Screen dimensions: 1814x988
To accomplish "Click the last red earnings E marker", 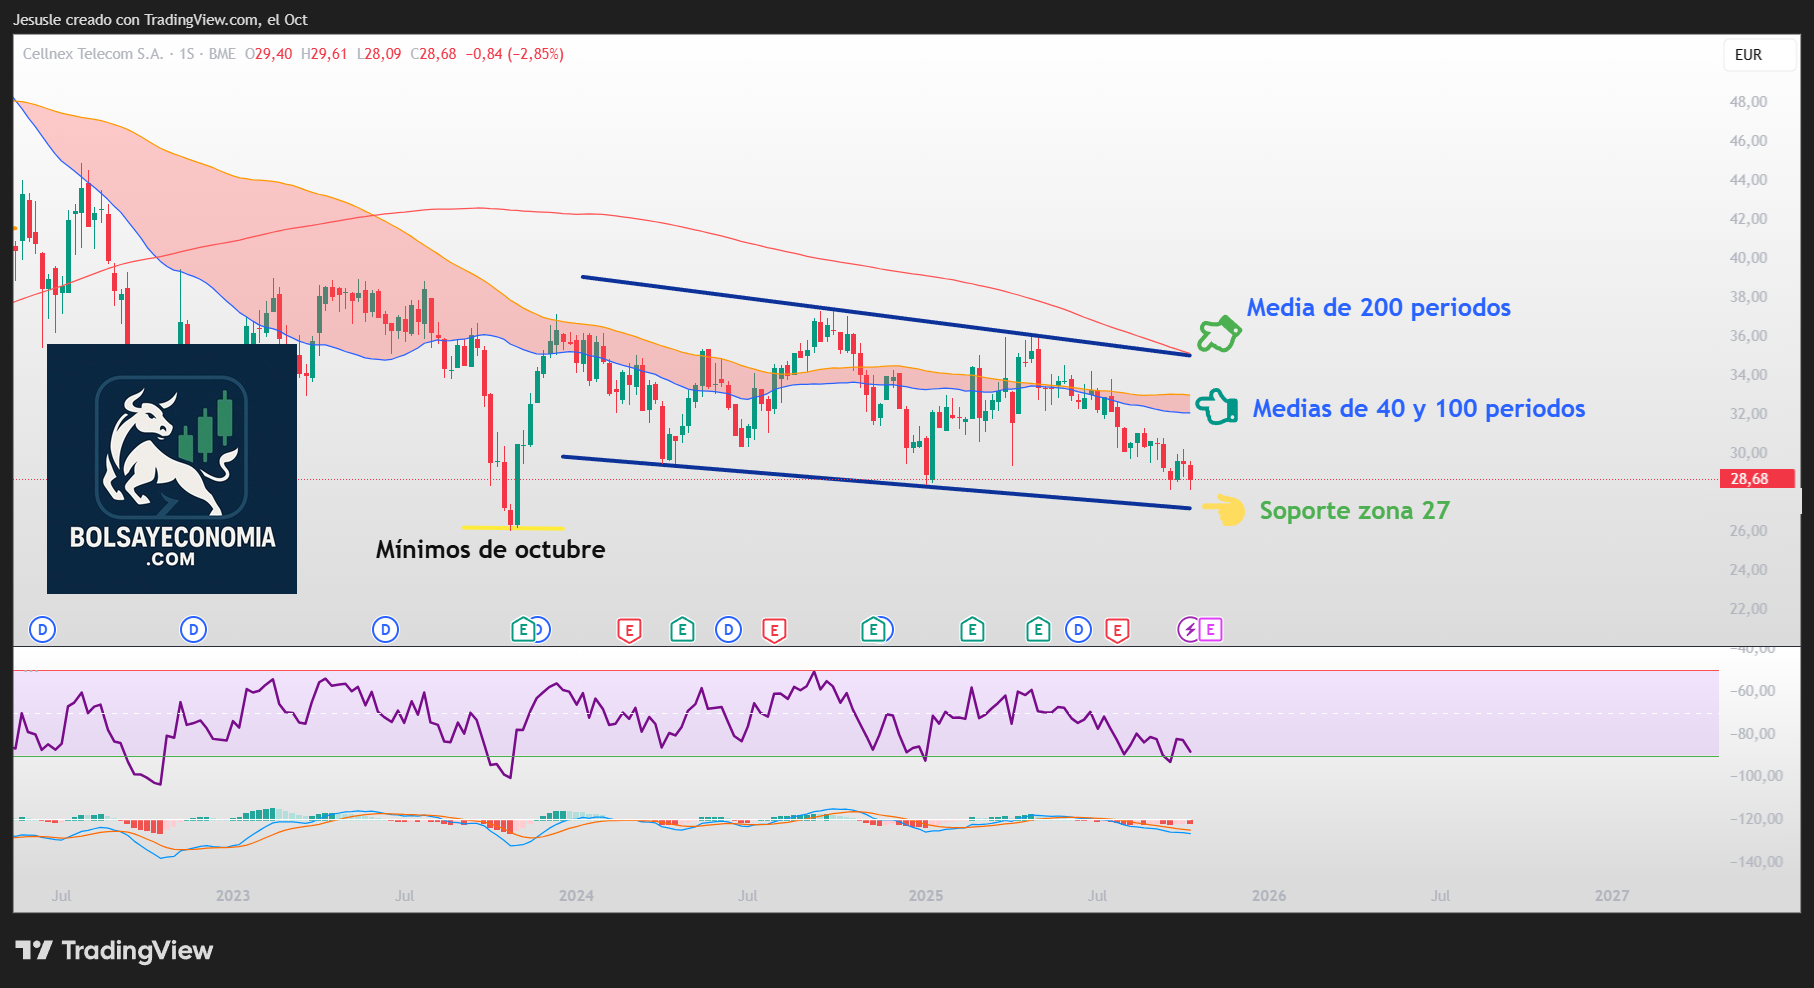I will (x=1117, y=630).
